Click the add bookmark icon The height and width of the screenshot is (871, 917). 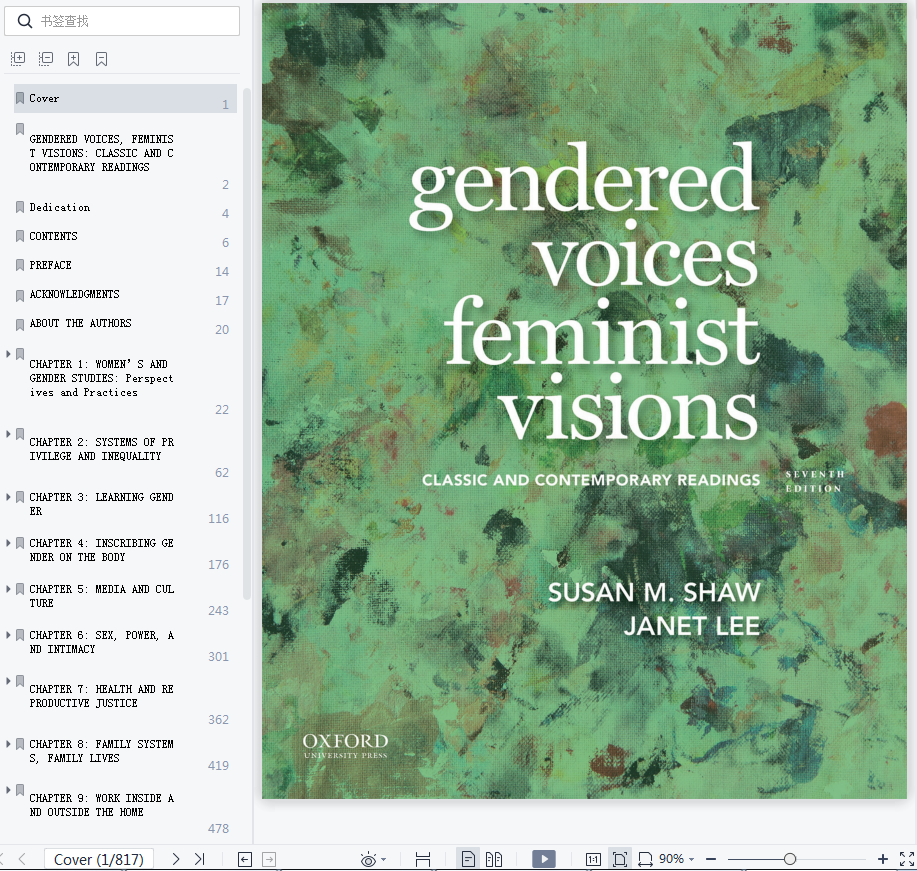click(x=74, y=58)
